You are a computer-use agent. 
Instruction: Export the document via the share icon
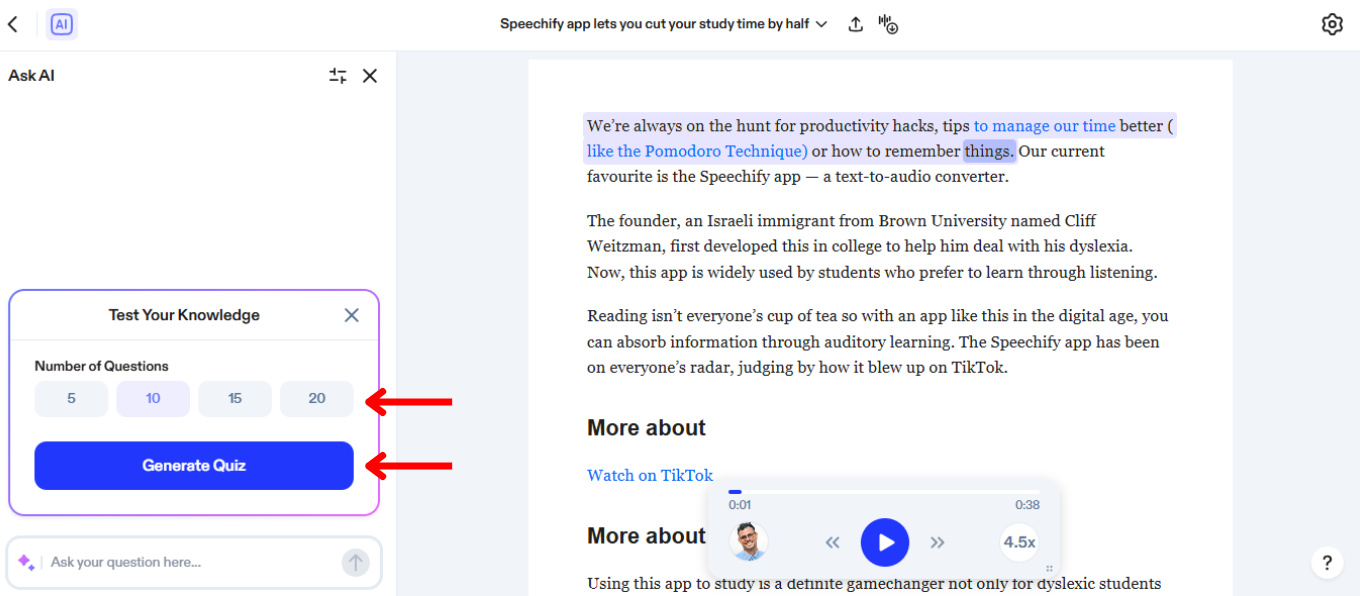click(x=856, y=23)
